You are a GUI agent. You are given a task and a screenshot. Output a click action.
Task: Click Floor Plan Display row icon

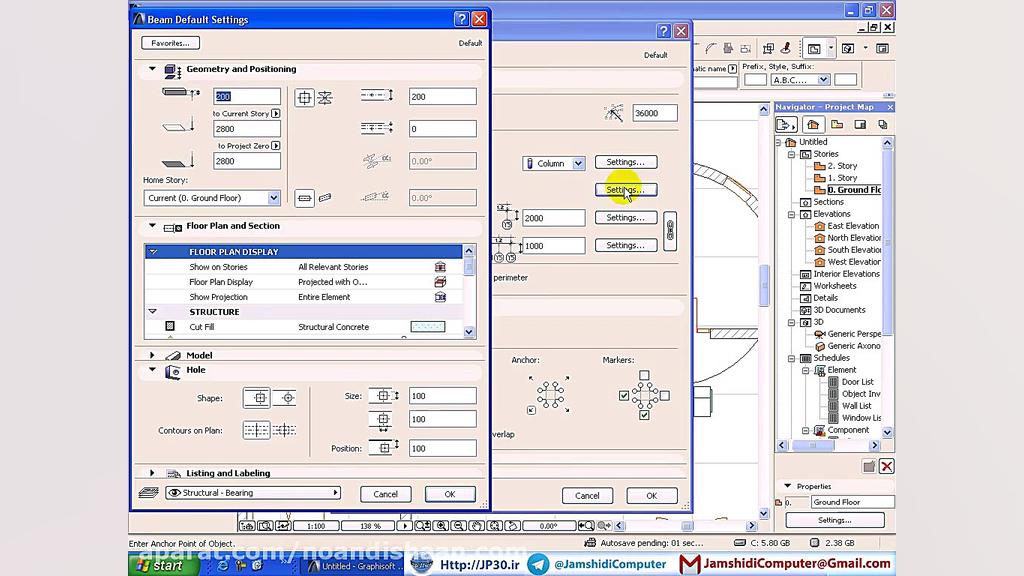tap(440, 282)
